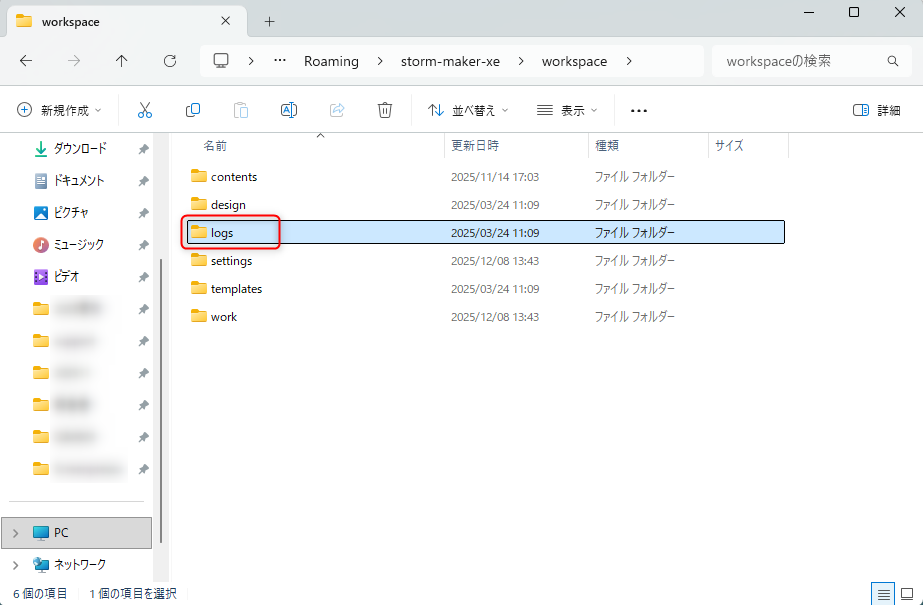923x605 pixels.
Task: Open the 並べ替え sort dropdown
Action: click(468, 110)
